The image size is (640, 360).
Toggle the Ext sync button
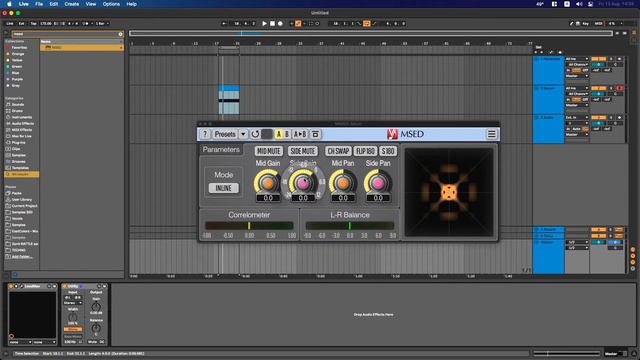pyautogui.click(x=22, y=24)
